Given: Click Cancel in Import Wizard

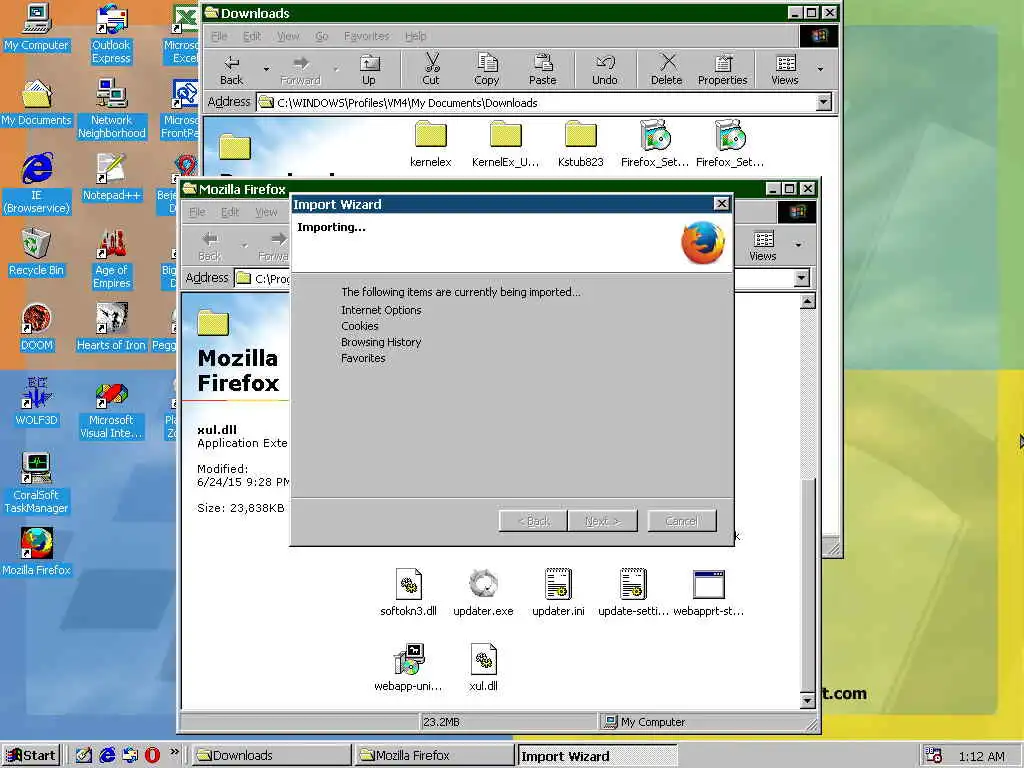Looking at the screenshot, I should [682, 521].
